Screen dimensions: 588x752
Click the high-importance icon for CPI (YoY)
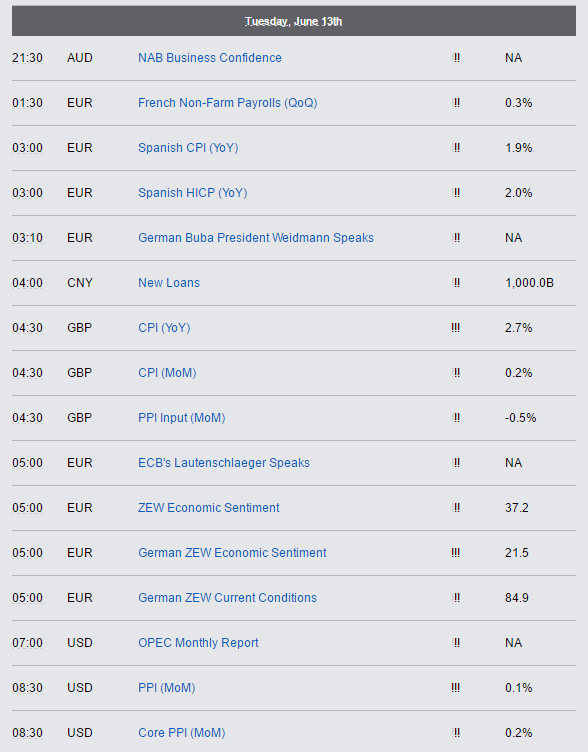tap(455, 328)
